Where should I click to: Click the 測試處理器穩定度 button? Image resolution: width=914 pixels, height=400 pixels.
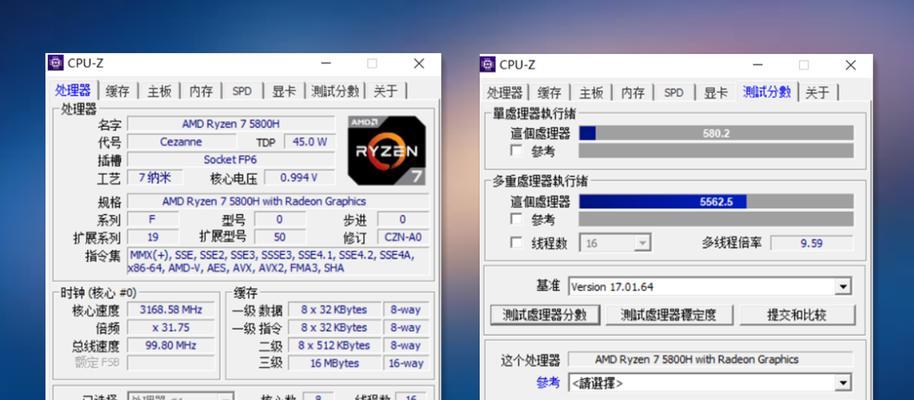point(669,315)
